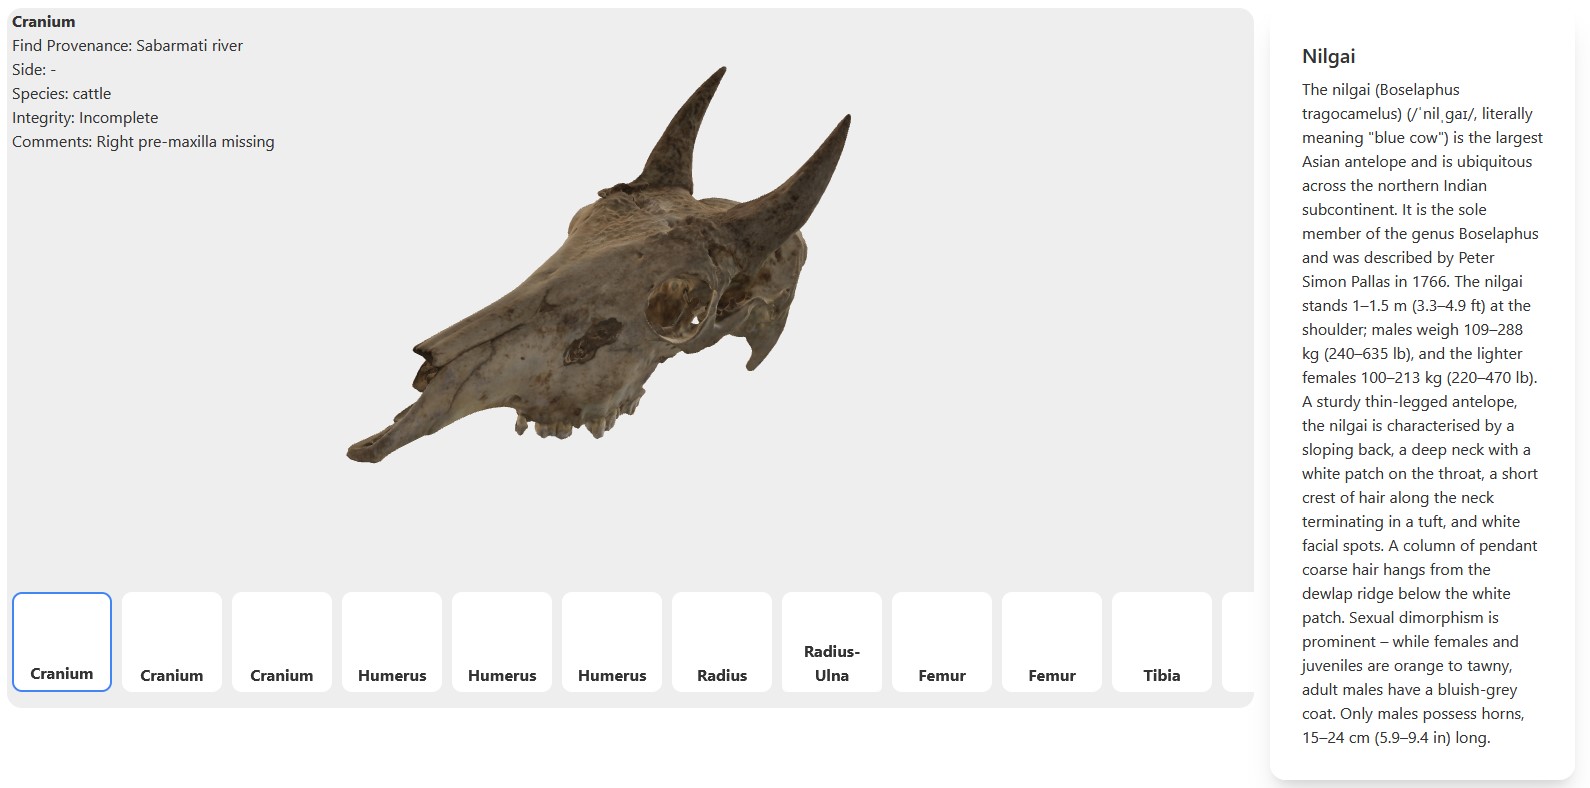Select the first, highlighted Cranium thumbnail

[62, 642]
